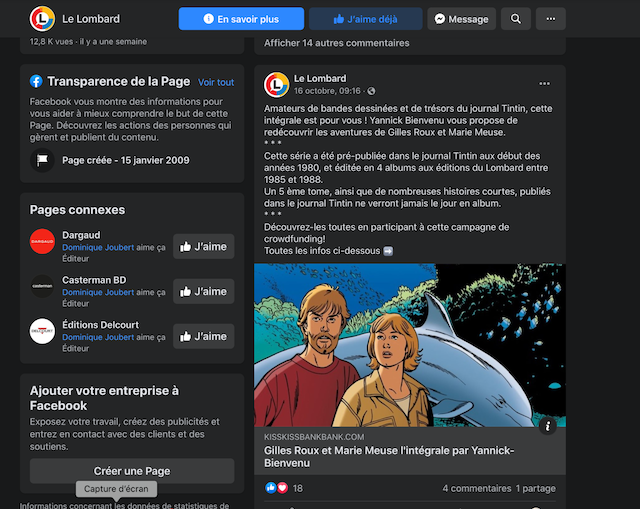Viewport: 640px width, 509px height.
Task: Open the 1 partage link
Action: (x=536, y=488)
